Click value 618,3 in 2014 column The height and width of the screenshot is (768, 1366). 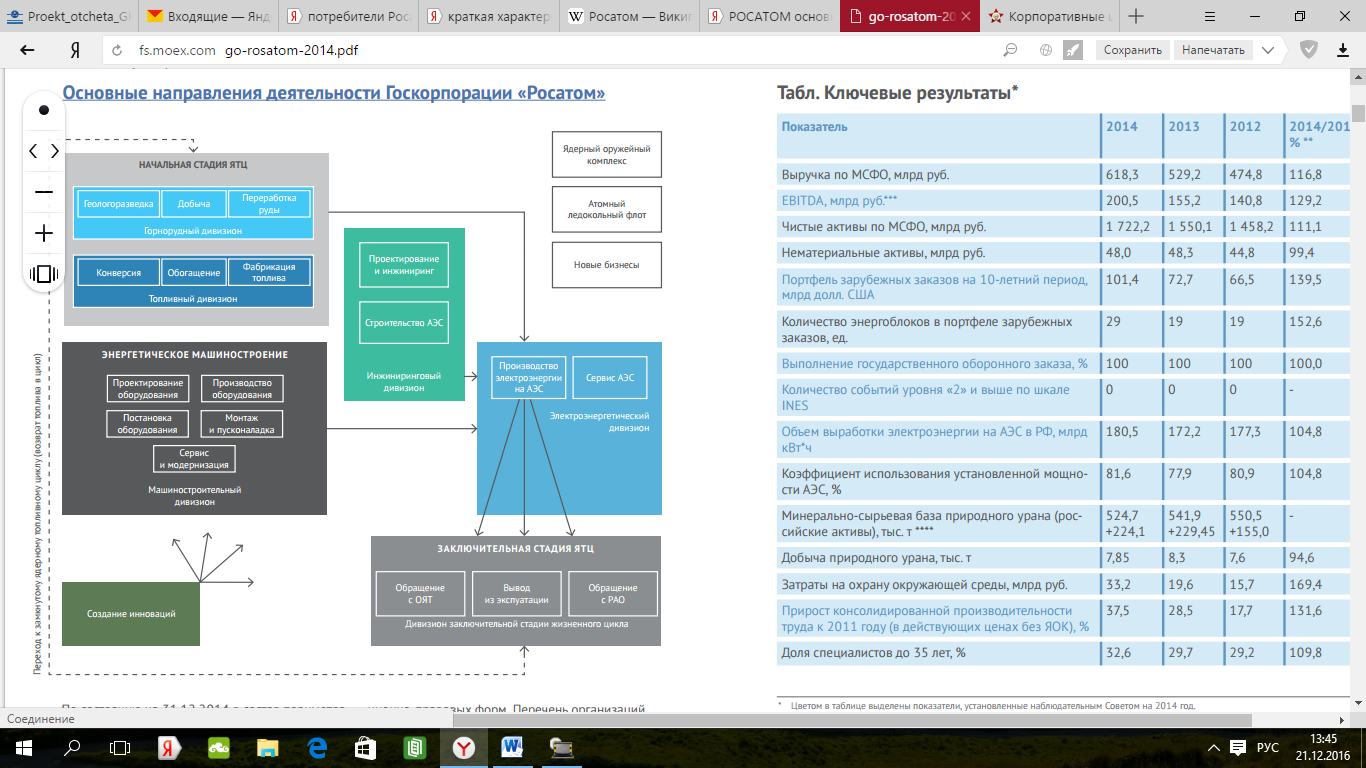(x=1122, y=174)
